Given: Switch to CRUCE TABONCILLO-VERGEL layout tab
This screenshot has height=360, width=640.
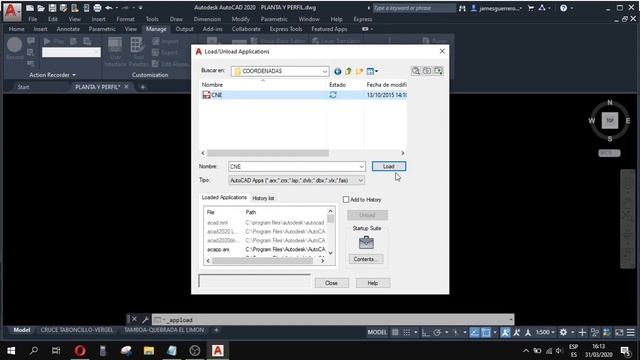Looking at the screenshot, I should (77, 330).
